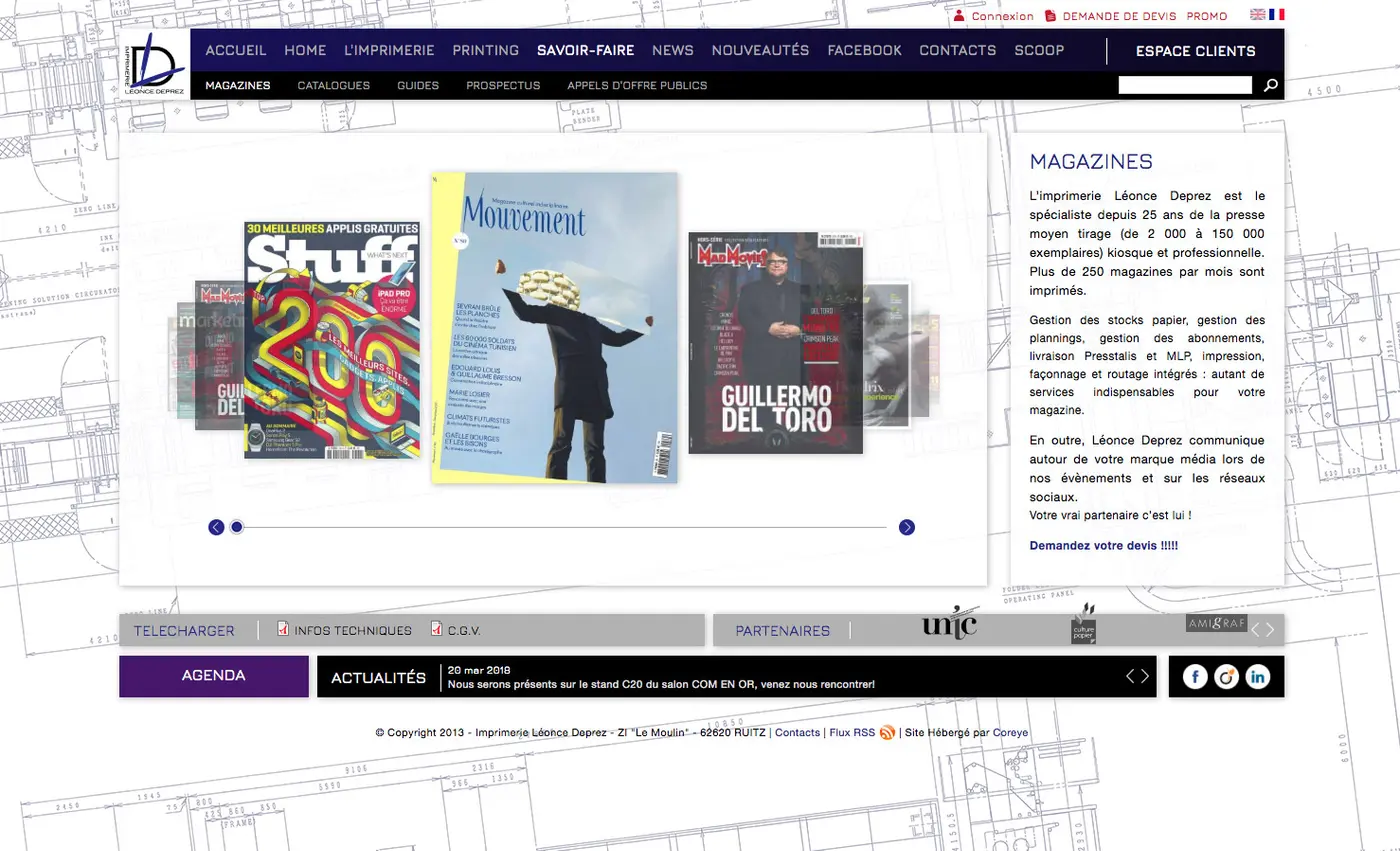This screenshot has width=1400, height=851.
Task: Open the Coreye hosting link
Action: pyautogui.click(x=1010, y=733)
